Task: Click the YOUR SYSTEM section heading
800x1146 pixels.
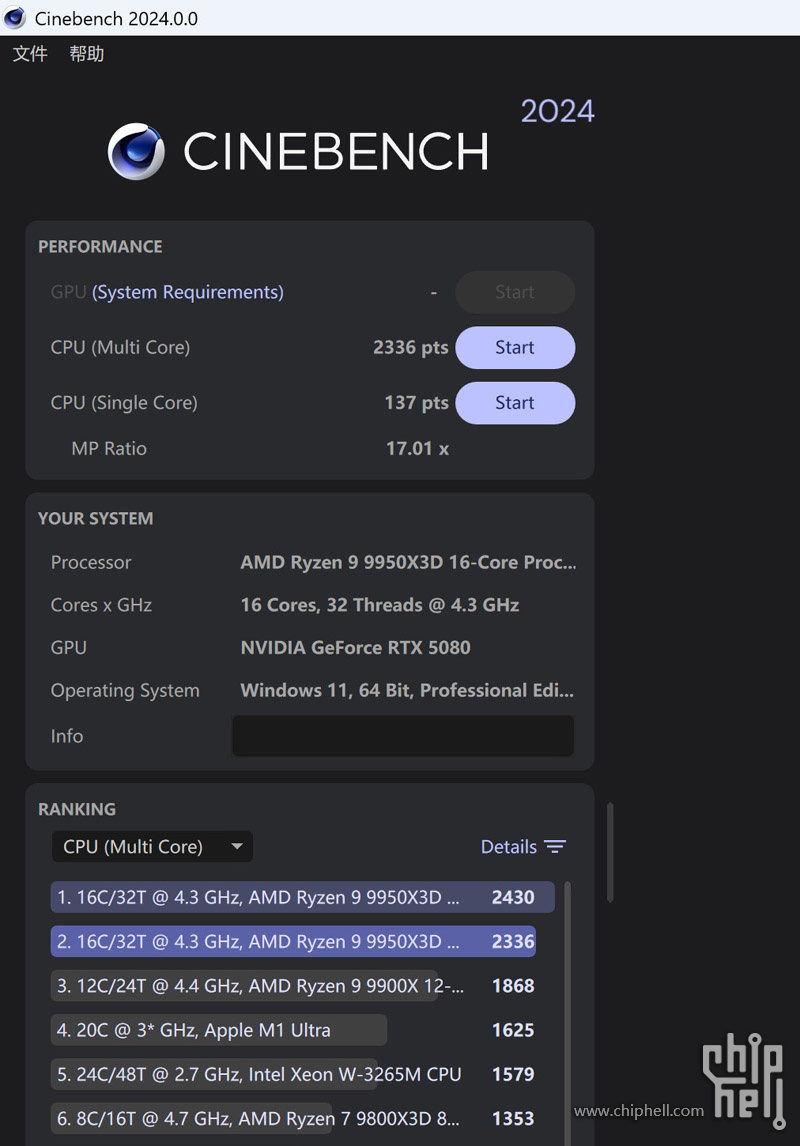Action: pyautogui.click(x=96, y=518)
